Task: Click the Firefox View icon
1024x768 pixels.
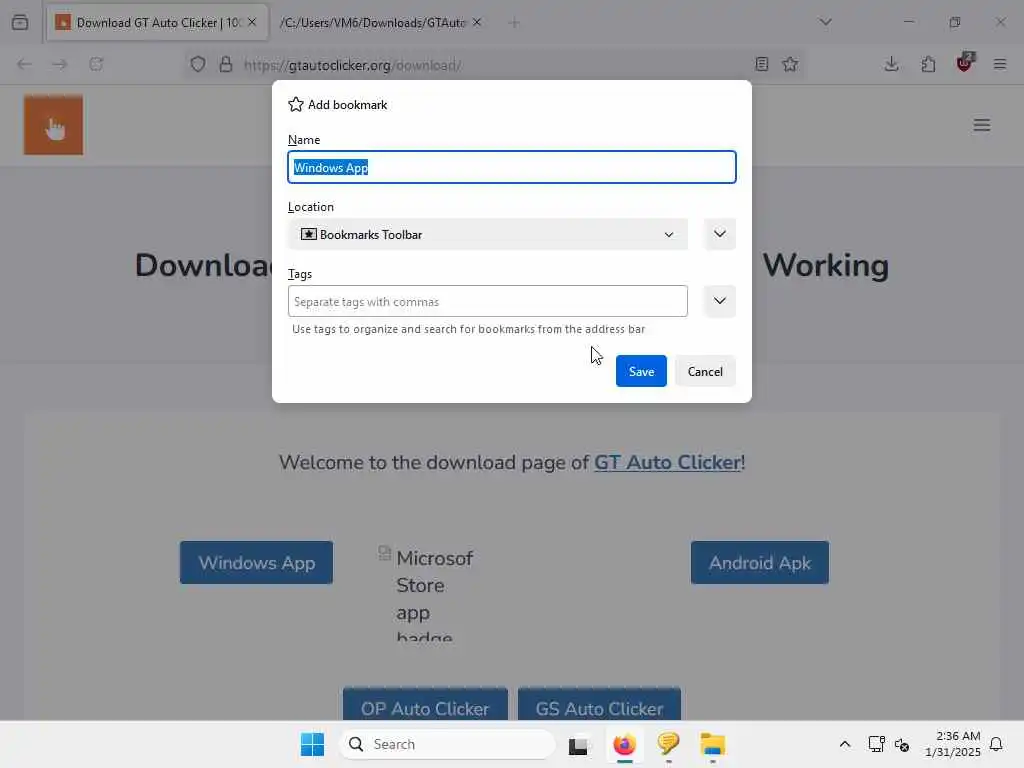Action: tap(20, 22)
